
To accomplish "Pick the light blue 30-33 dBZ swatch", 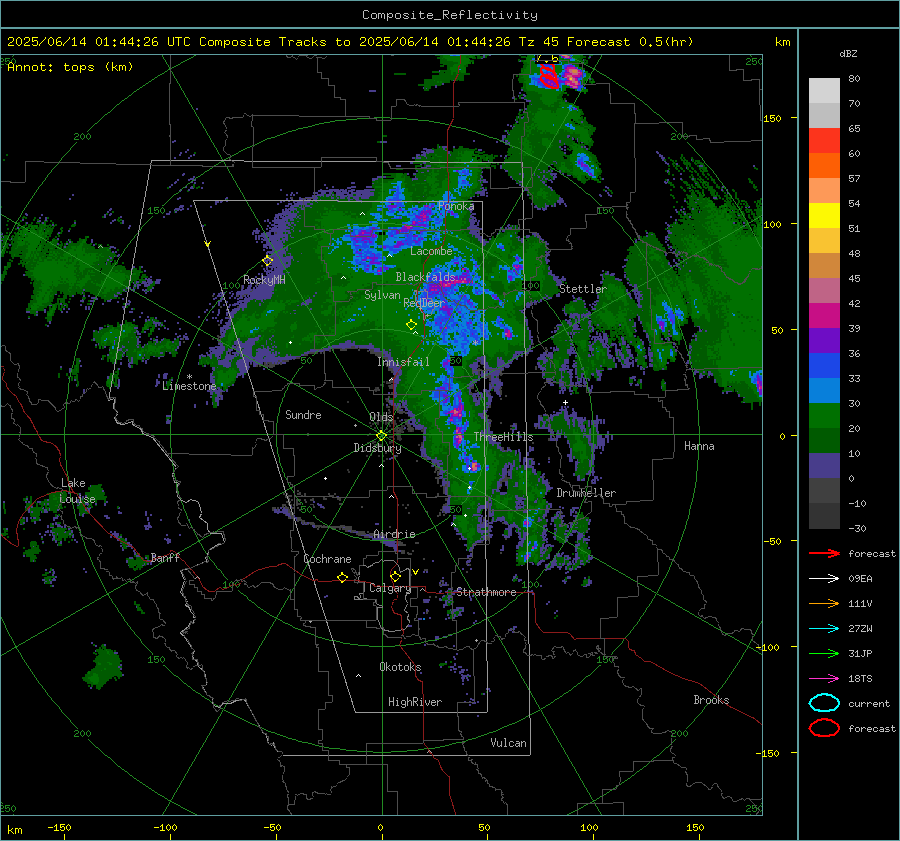I will coord(824,391).
